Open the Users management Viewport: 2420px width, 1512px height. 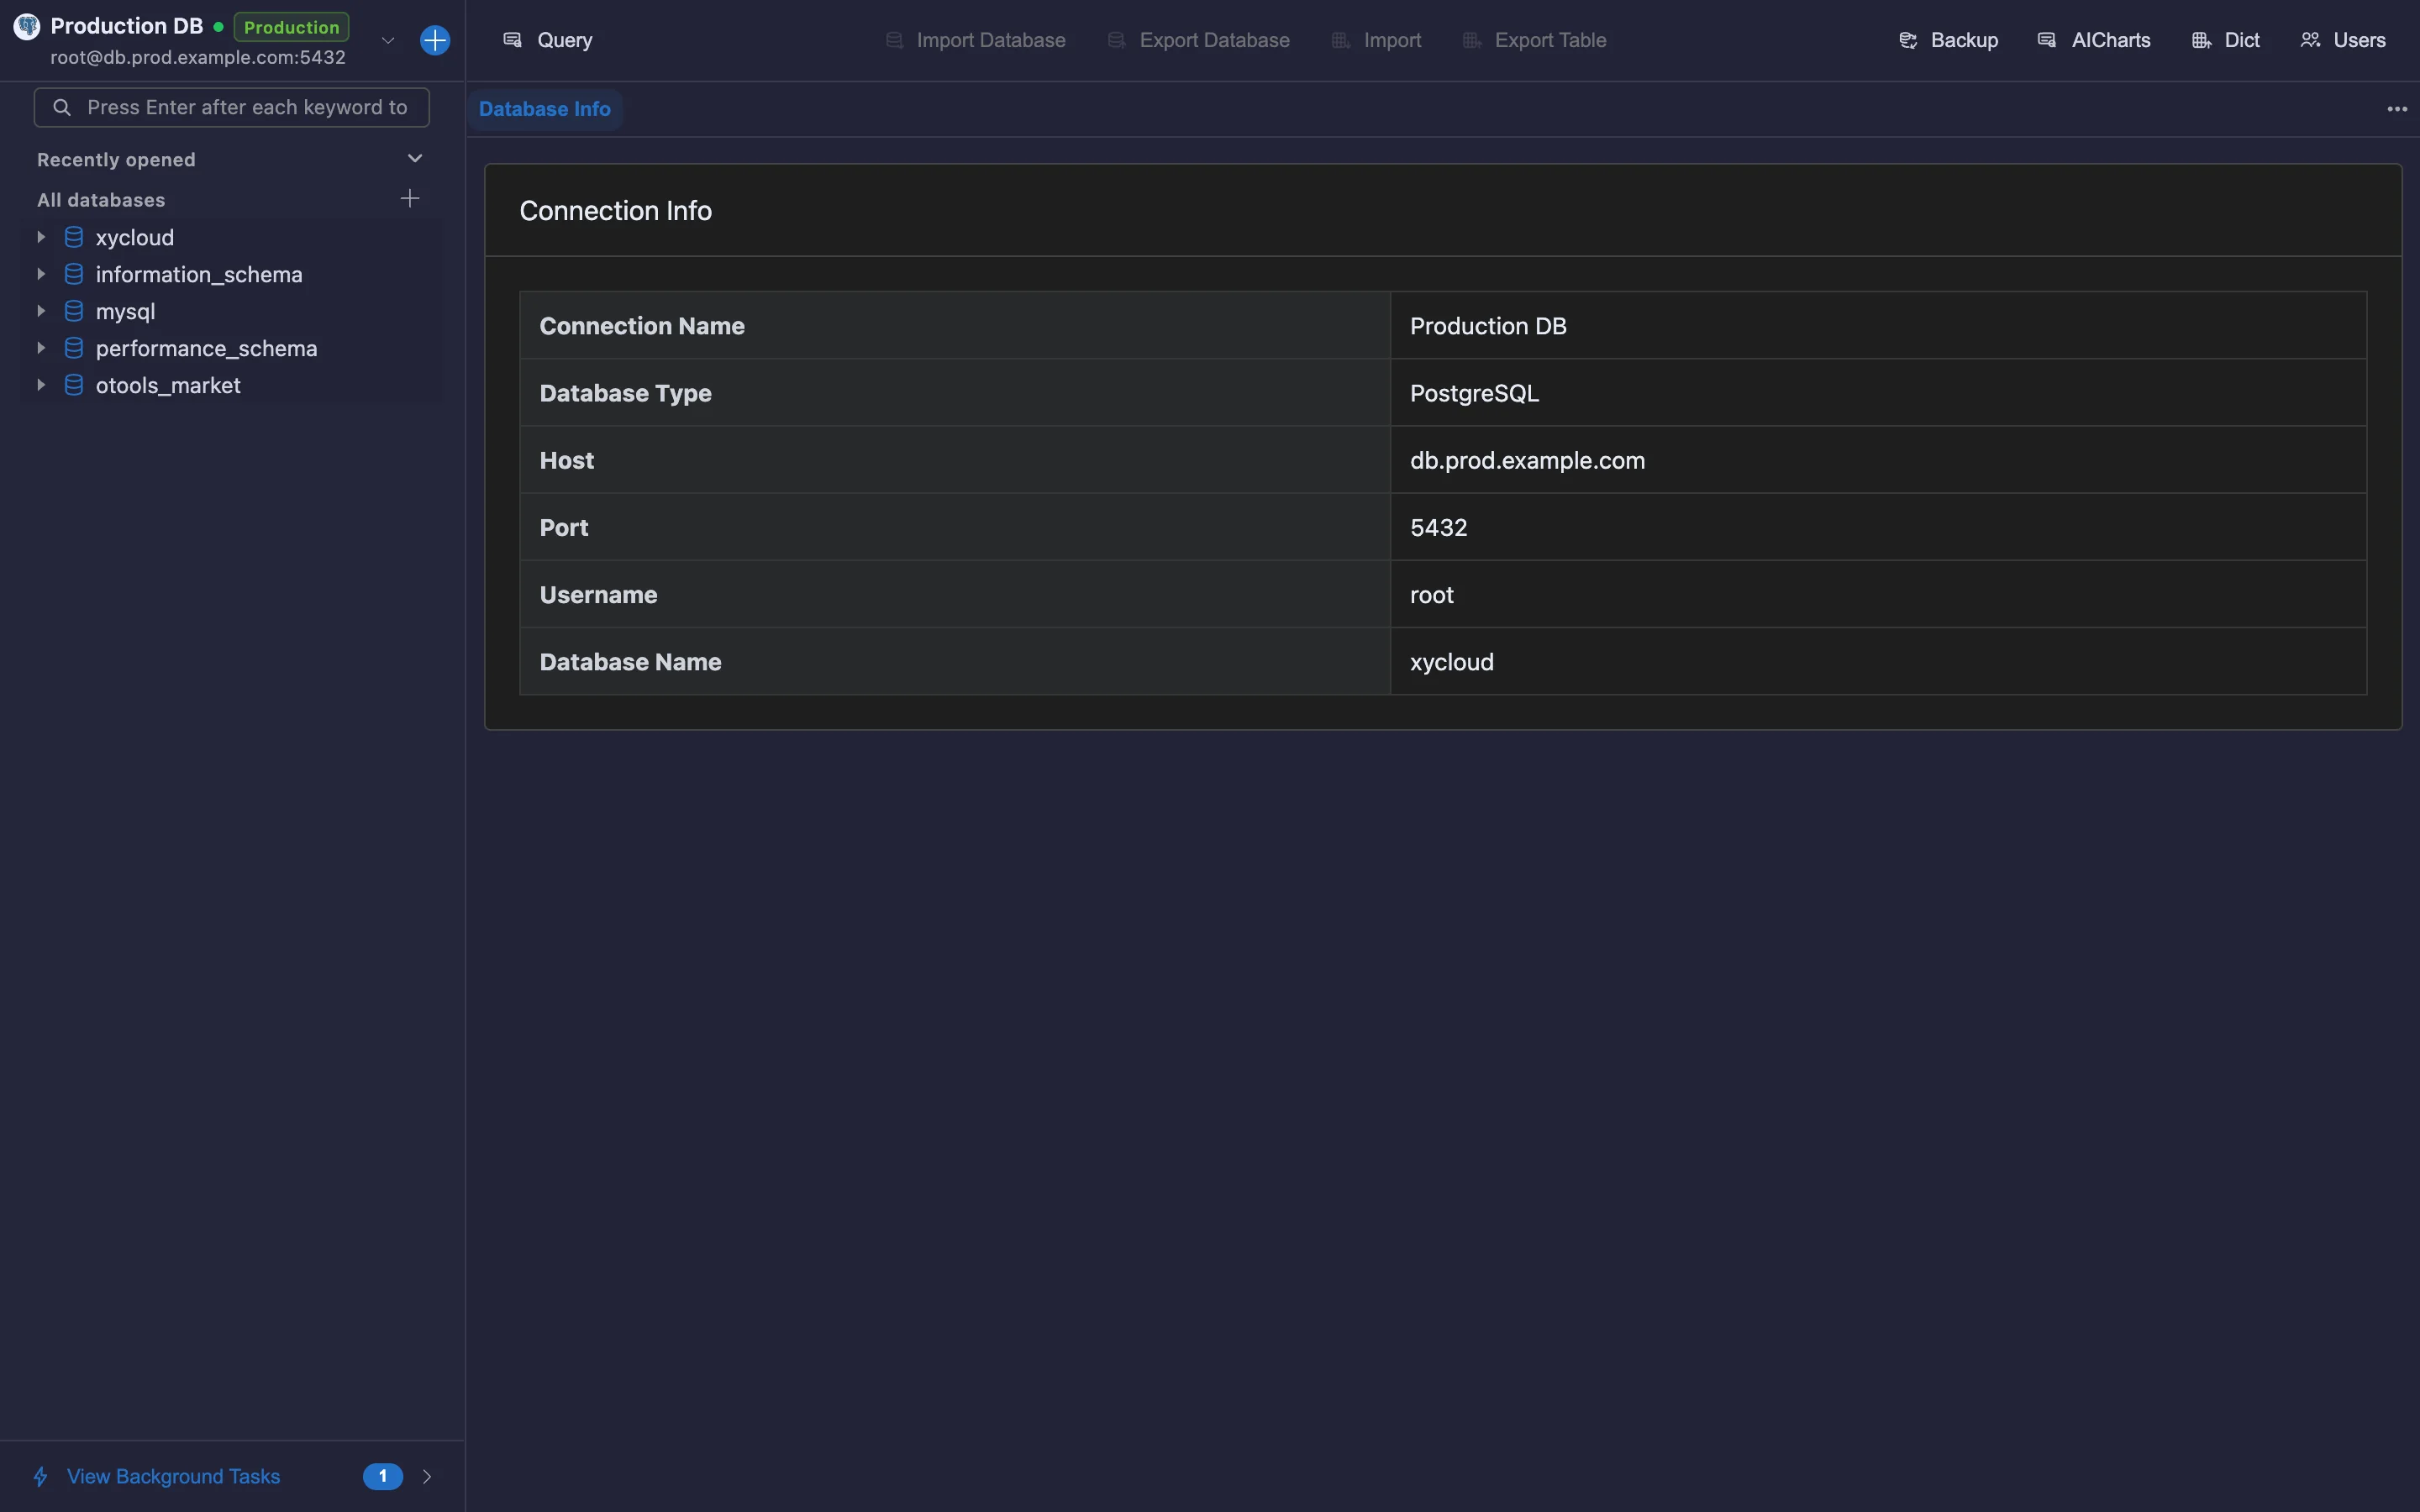pyautogui.click(x=2343, y=40)
